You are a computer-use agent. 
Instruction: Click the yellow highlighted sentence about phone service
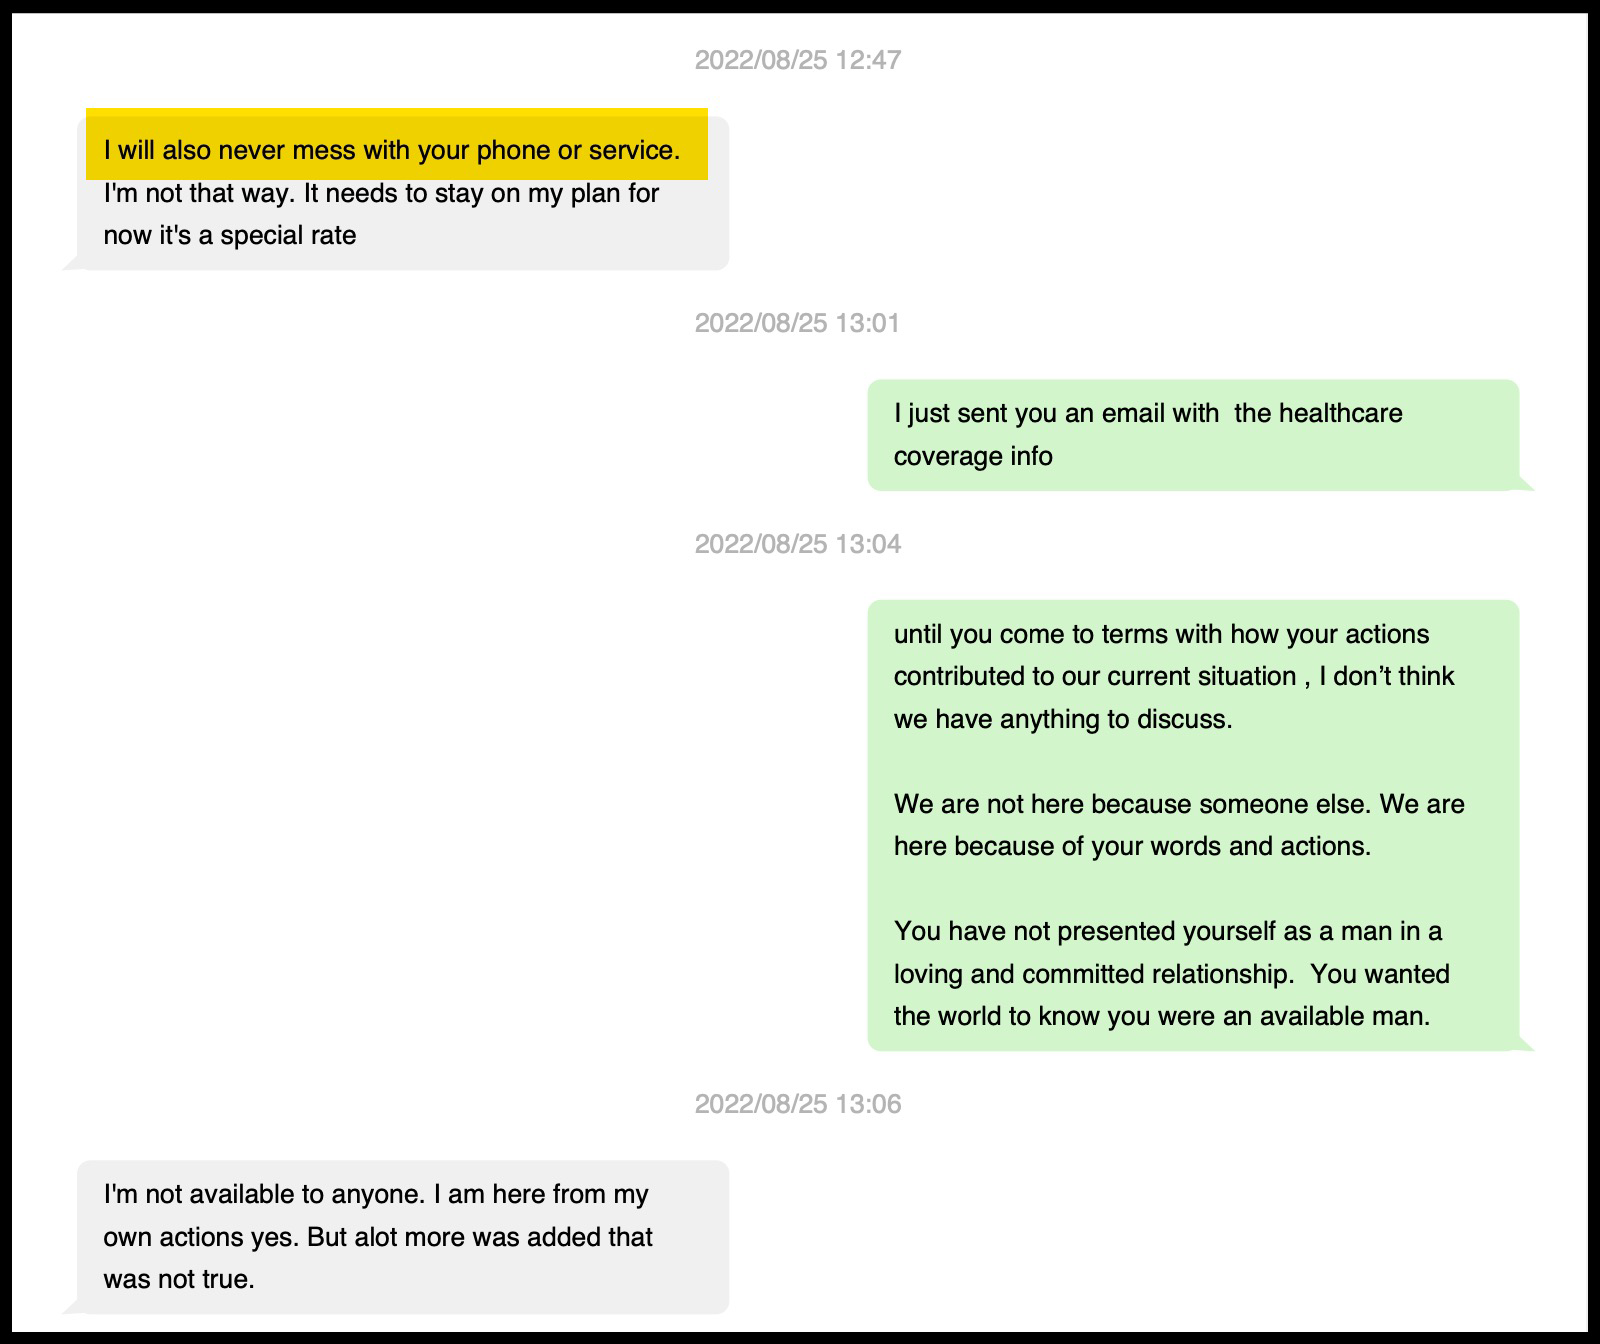pyautogui.click(x=392, y=150)
